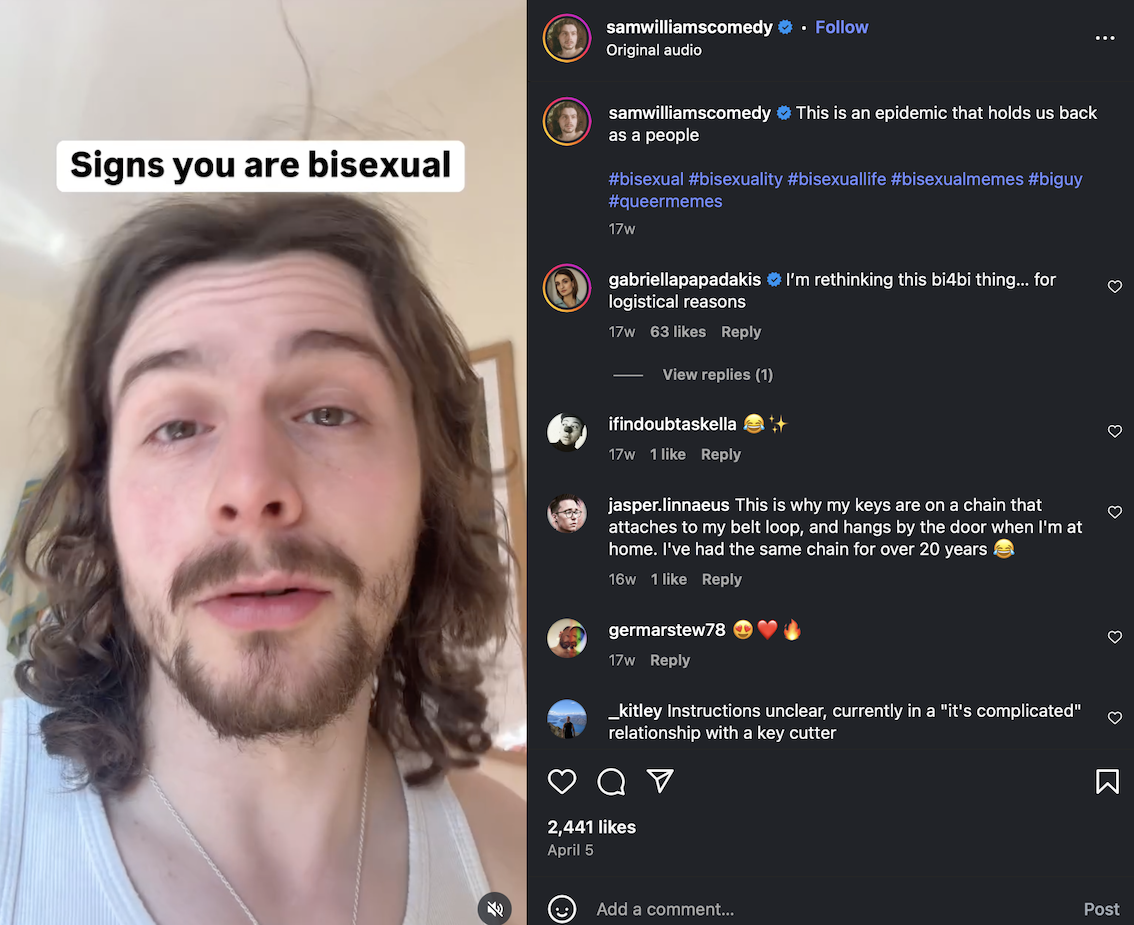Unmute the video with the speaker icon

(x=495, y=908)
